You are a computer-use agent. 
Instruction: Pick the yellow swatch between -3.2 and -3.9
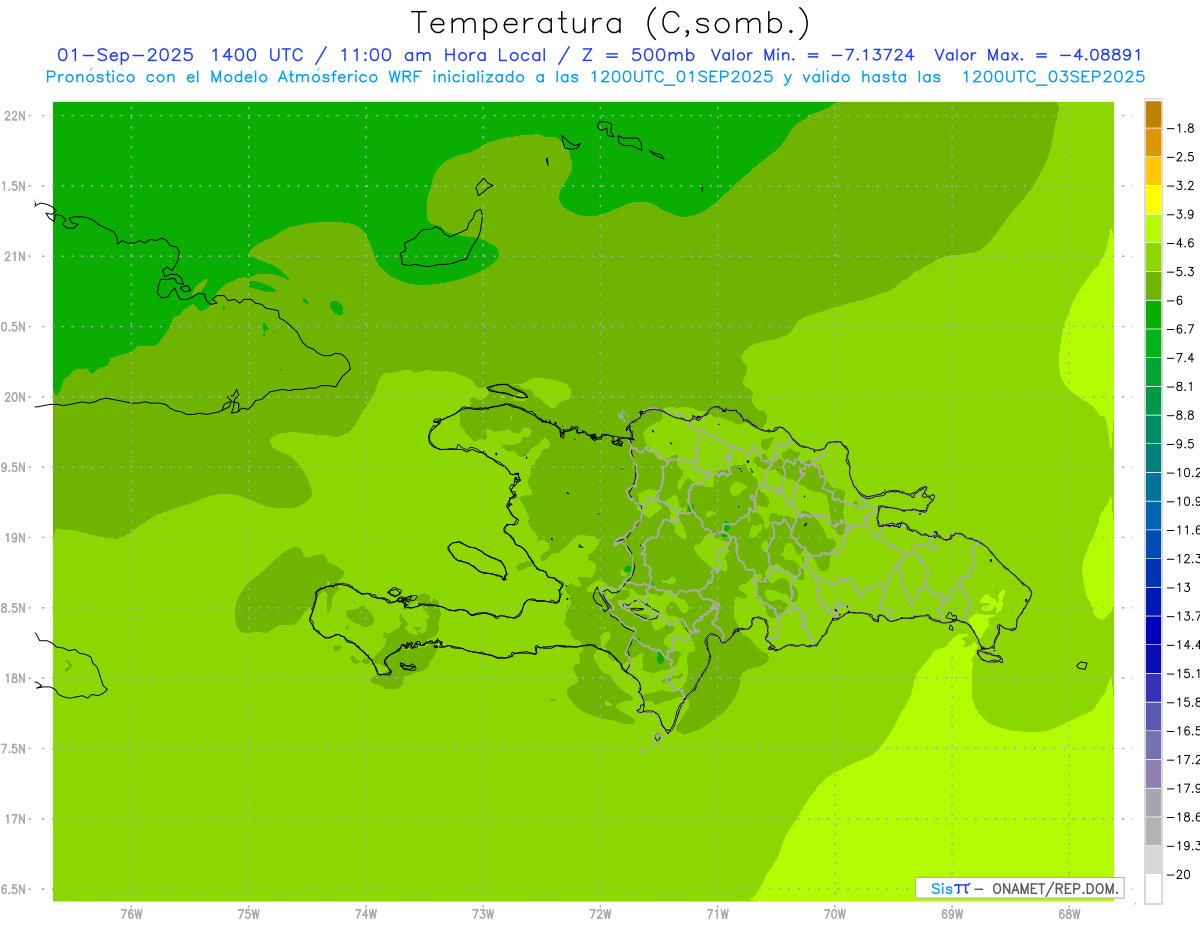[x=1153, y=199]
